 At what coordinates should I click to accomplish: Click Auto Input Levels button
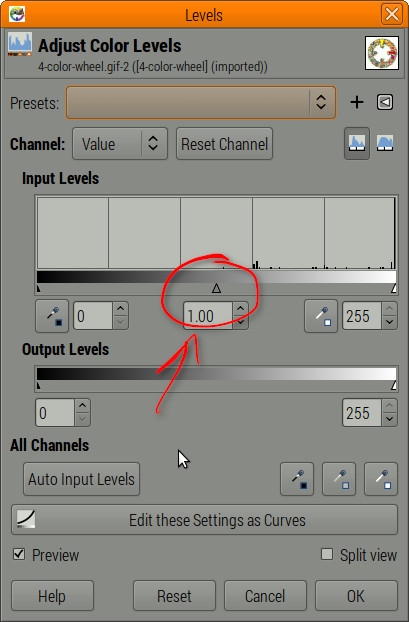tap(81, 479)
